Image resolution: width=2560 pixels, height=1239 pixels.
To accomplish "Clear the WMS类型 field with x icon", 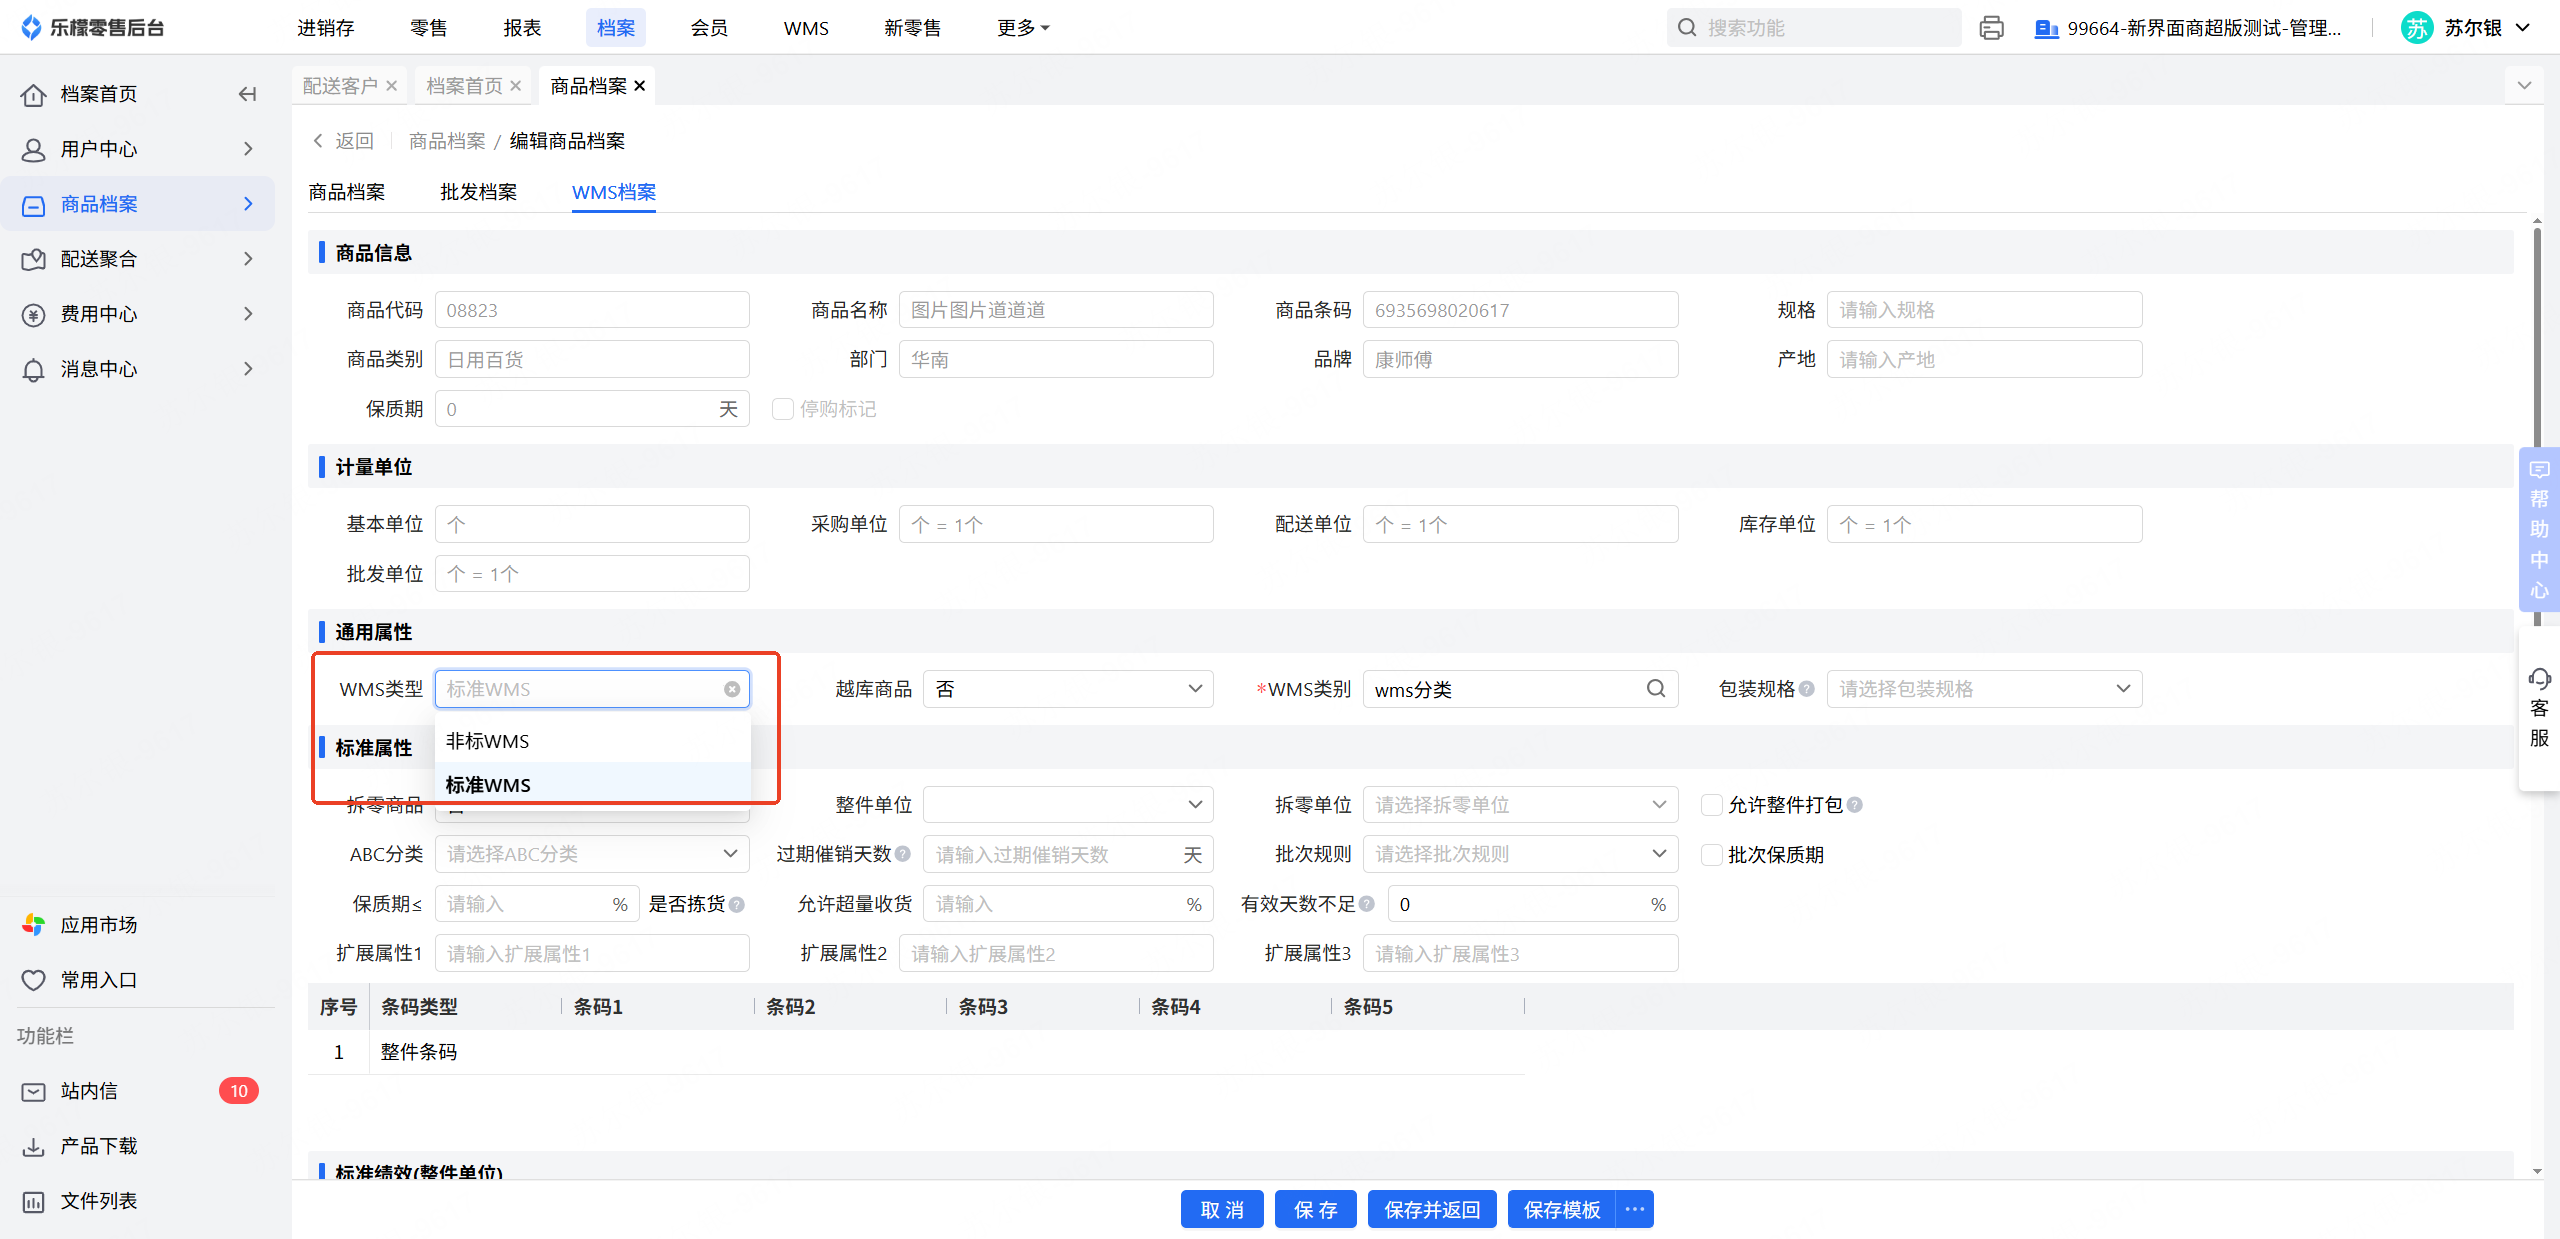I will (731, 689).
